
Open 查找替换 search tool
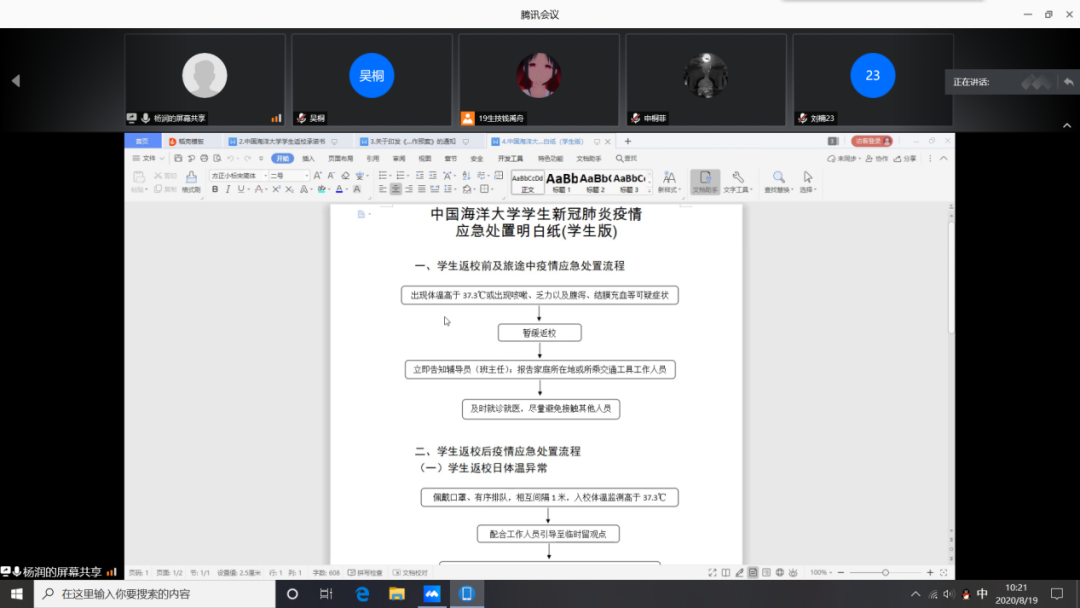pos(778,181)
